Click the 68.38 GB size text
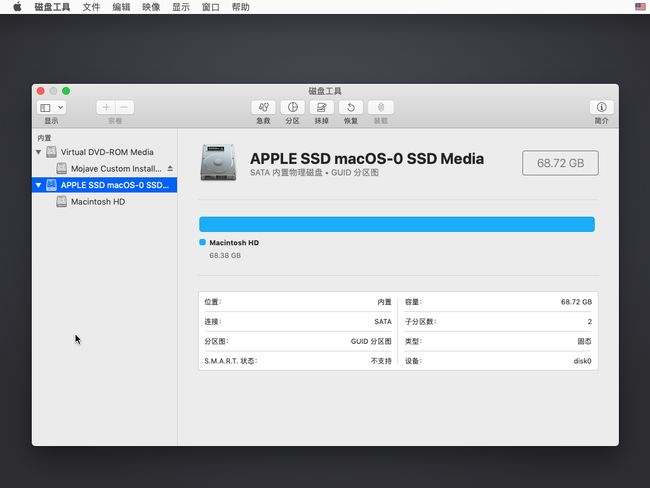The width and height of the screenshot is (650, 488). (x=225, y=255)
